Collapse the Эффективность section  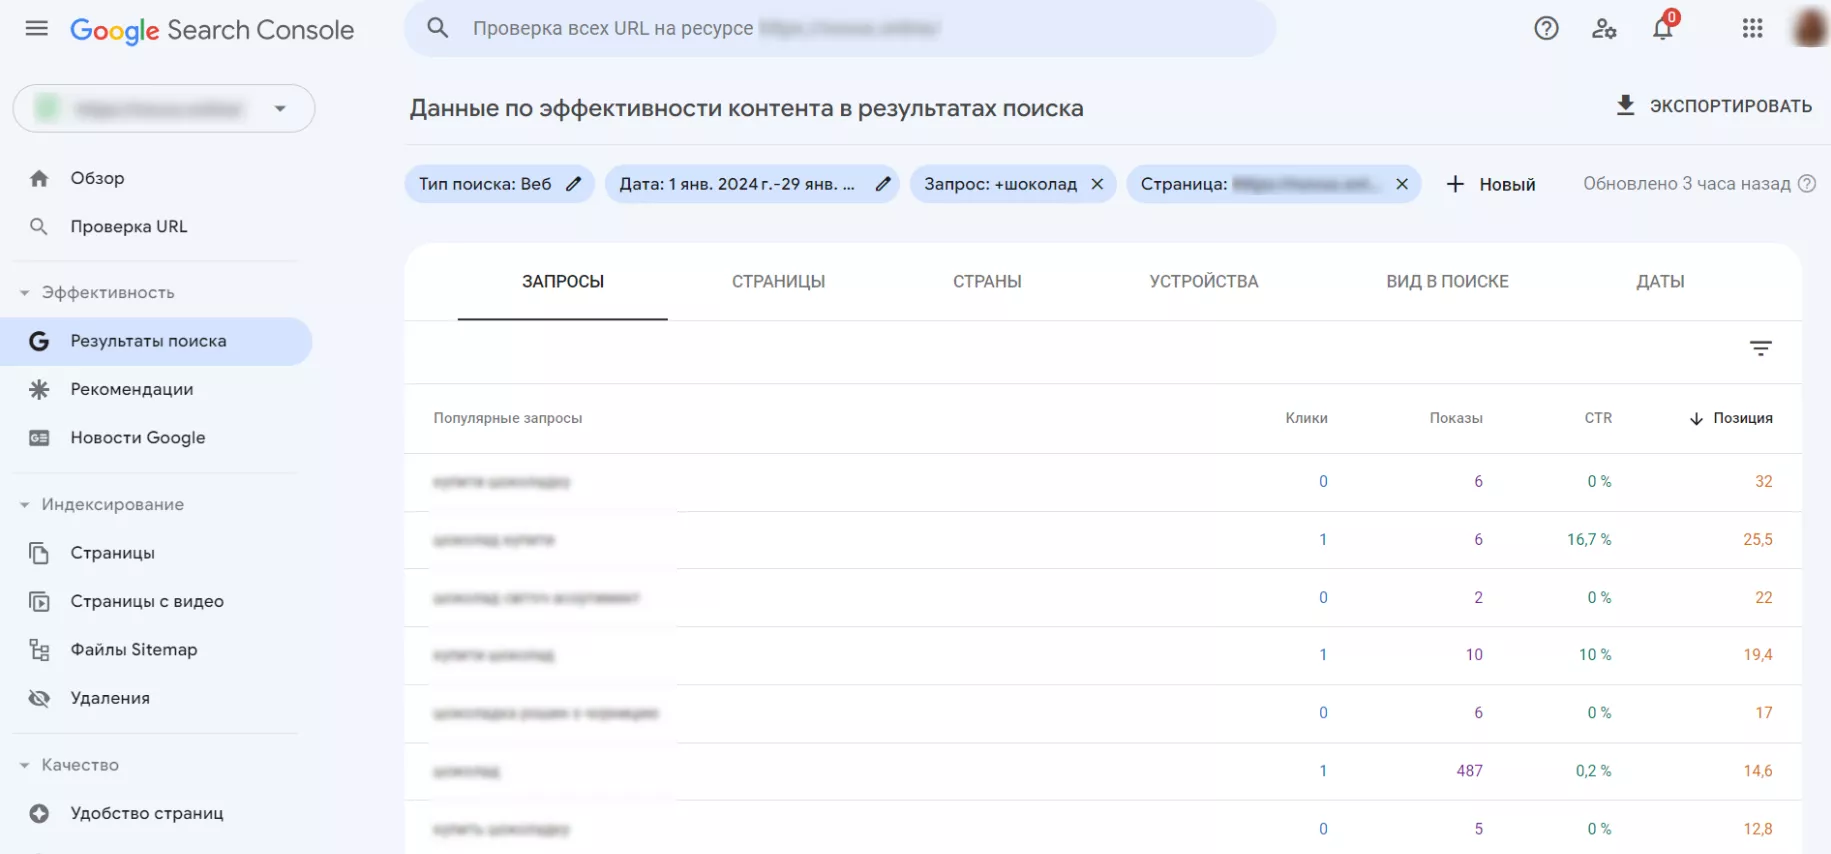click(x=97, y=292)
